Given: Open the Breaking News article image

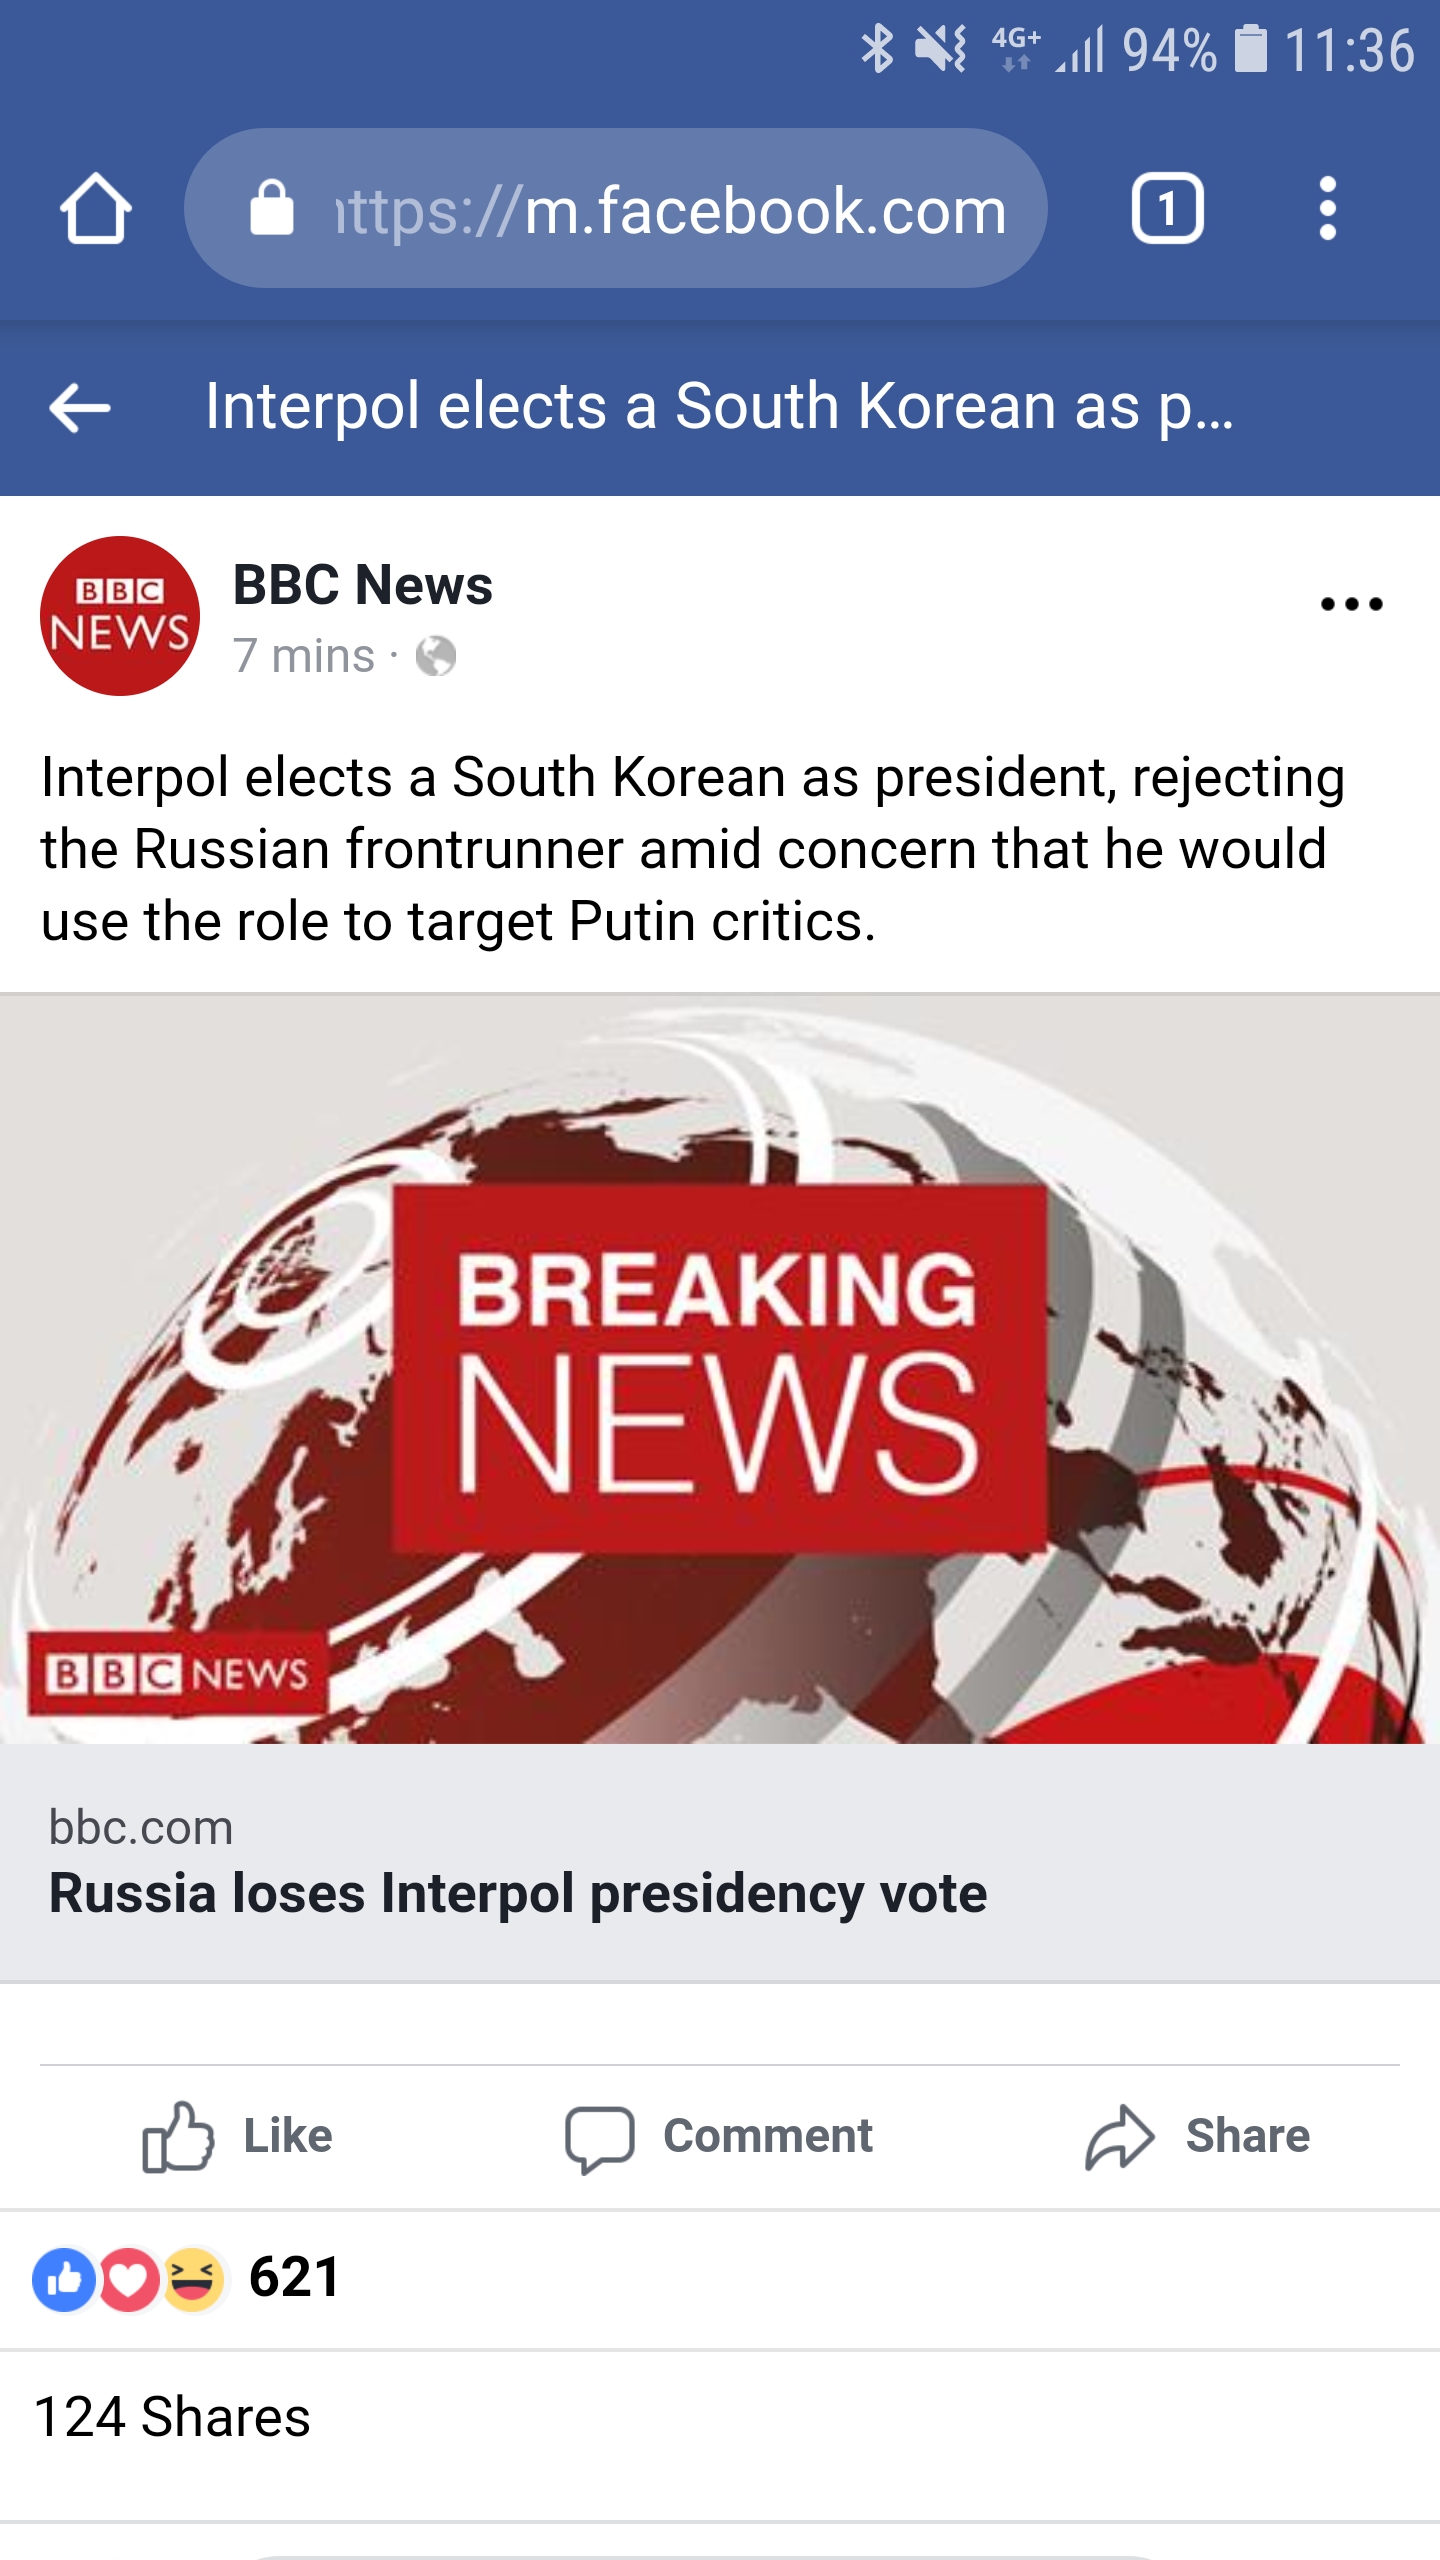Looking at the screenshot, I should tap(720, 1370).
